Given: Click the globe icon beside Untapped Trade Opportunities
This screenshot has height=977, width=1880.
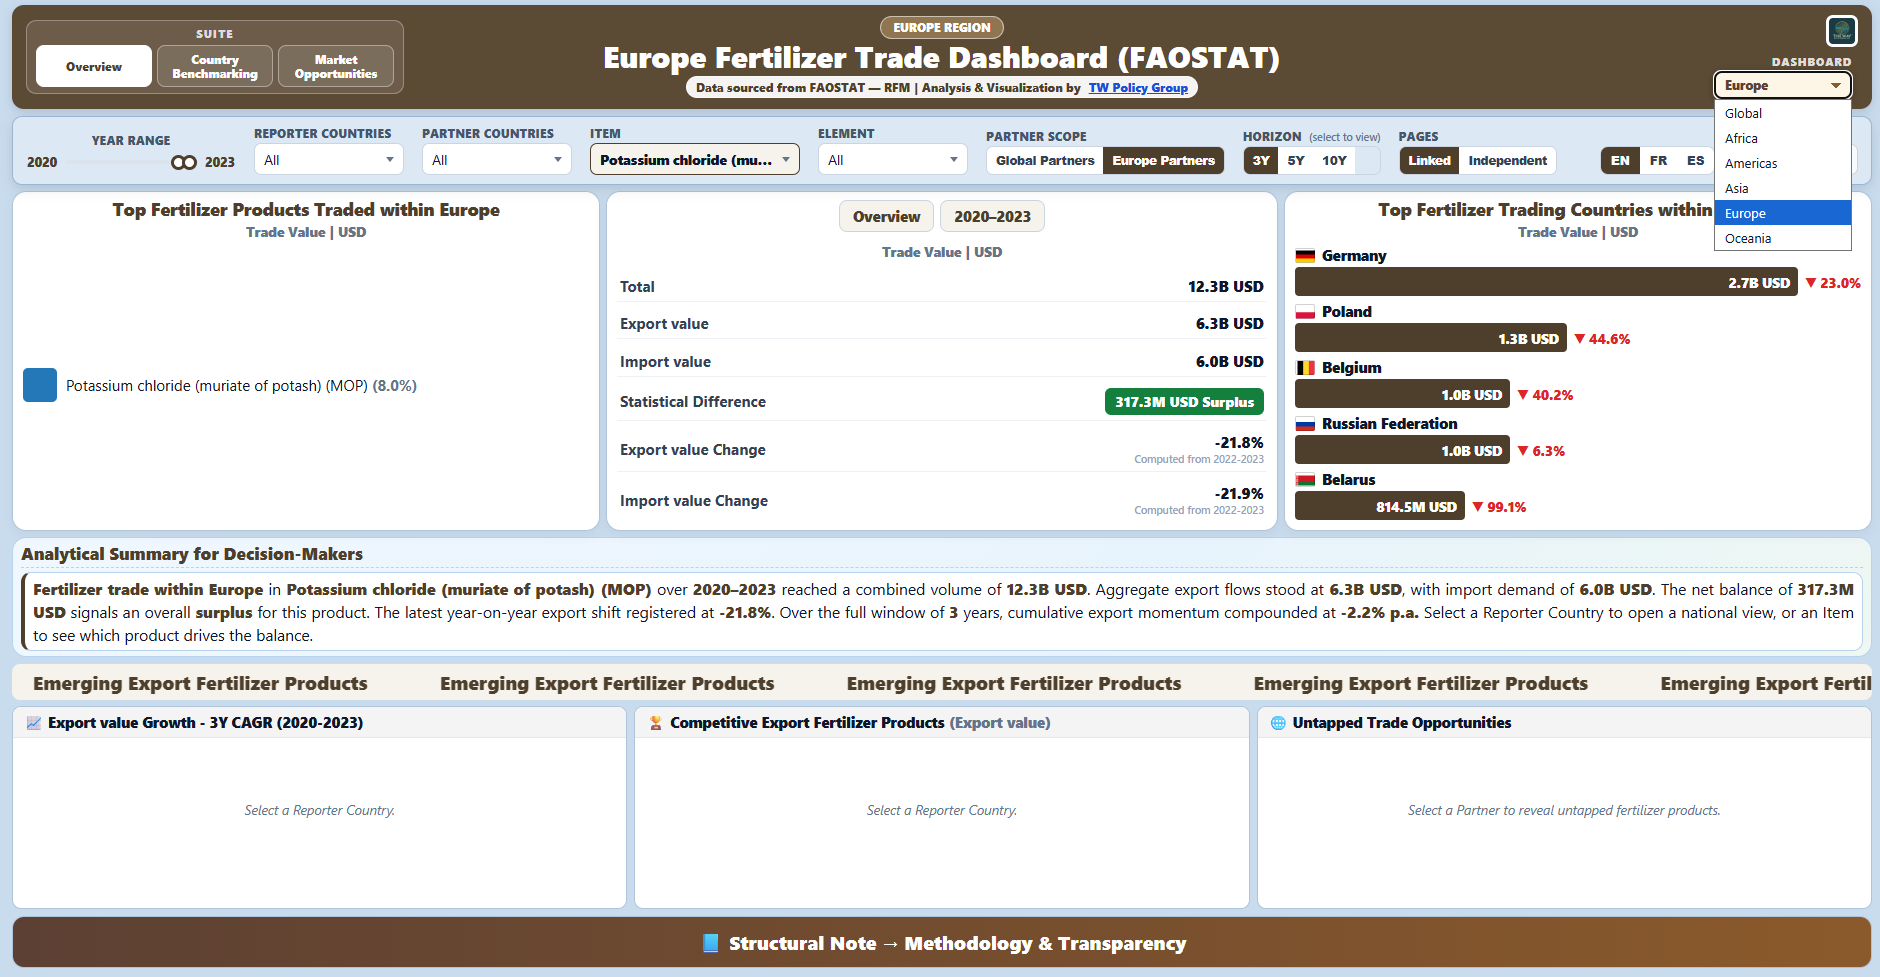Looking at the screenshot, I should pos(1278,723).
